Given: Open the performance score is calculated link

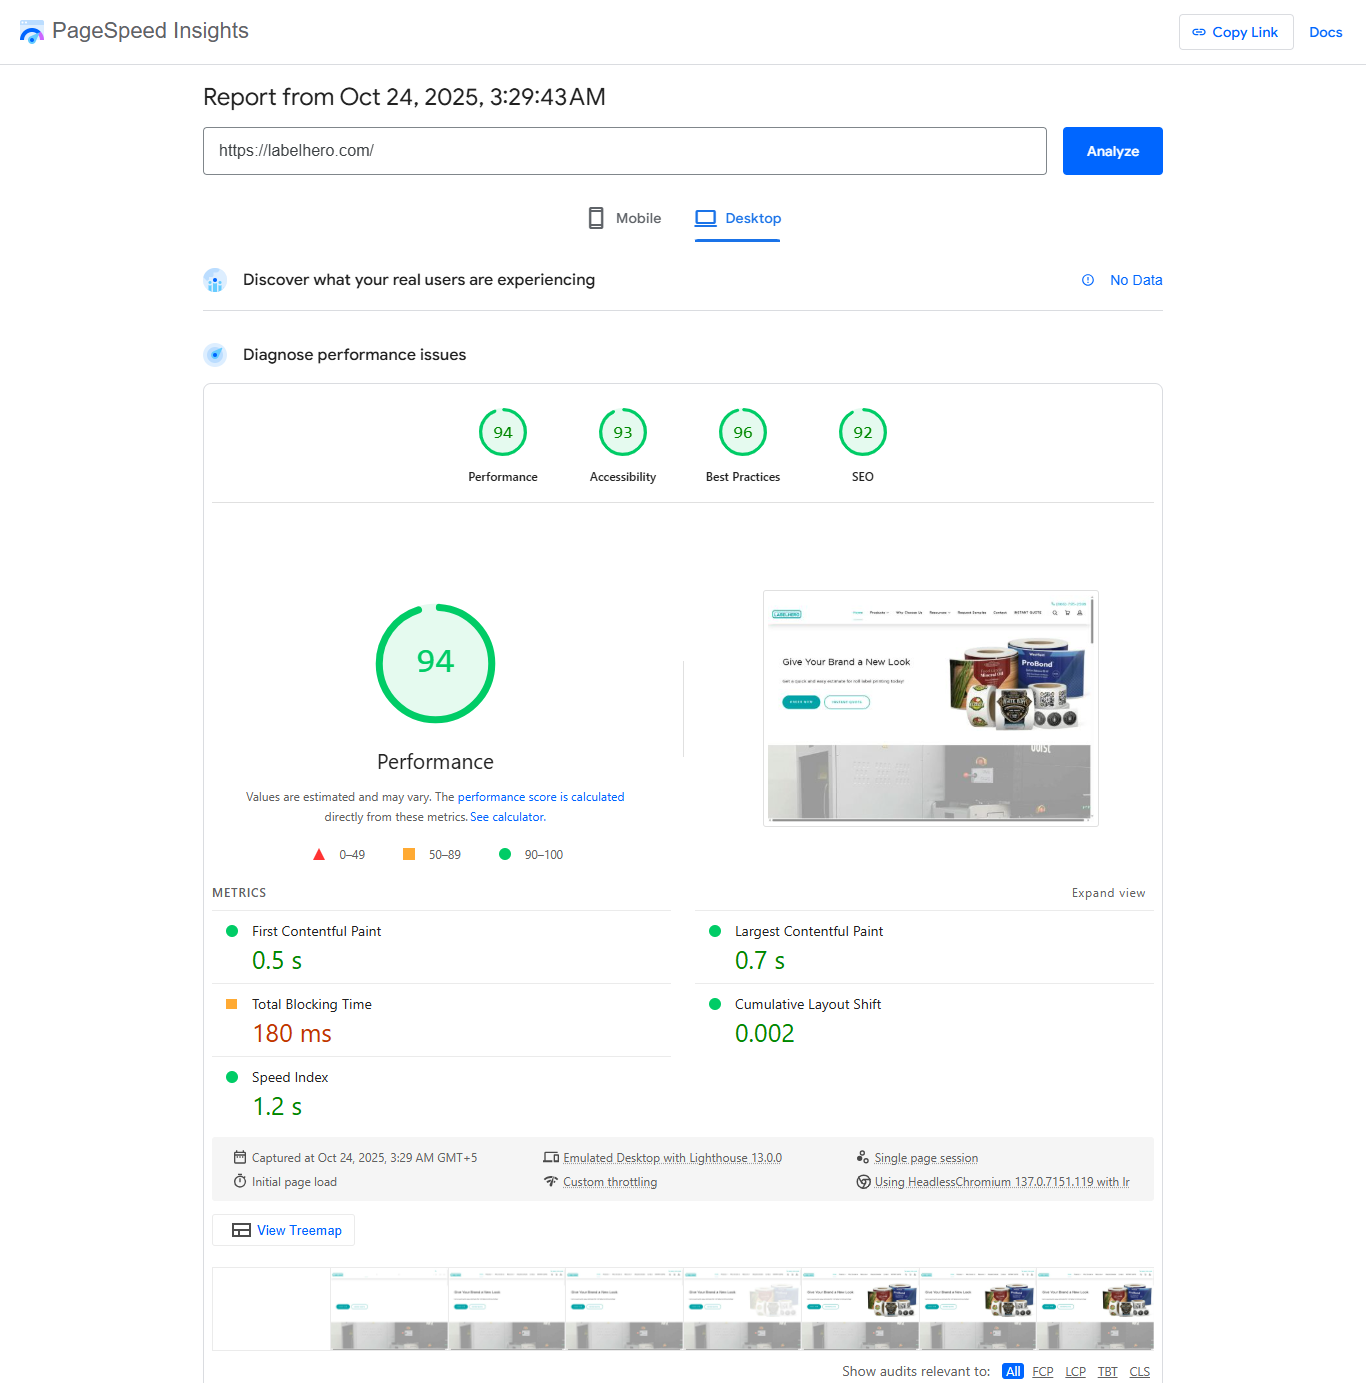Looking at the screenshot, I should [540, 797].
